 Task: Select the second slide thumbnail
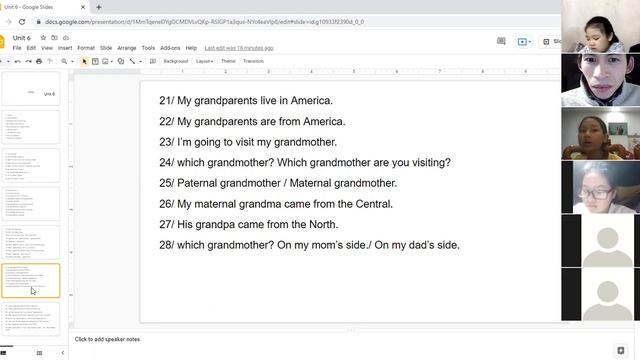click(31, 127)
